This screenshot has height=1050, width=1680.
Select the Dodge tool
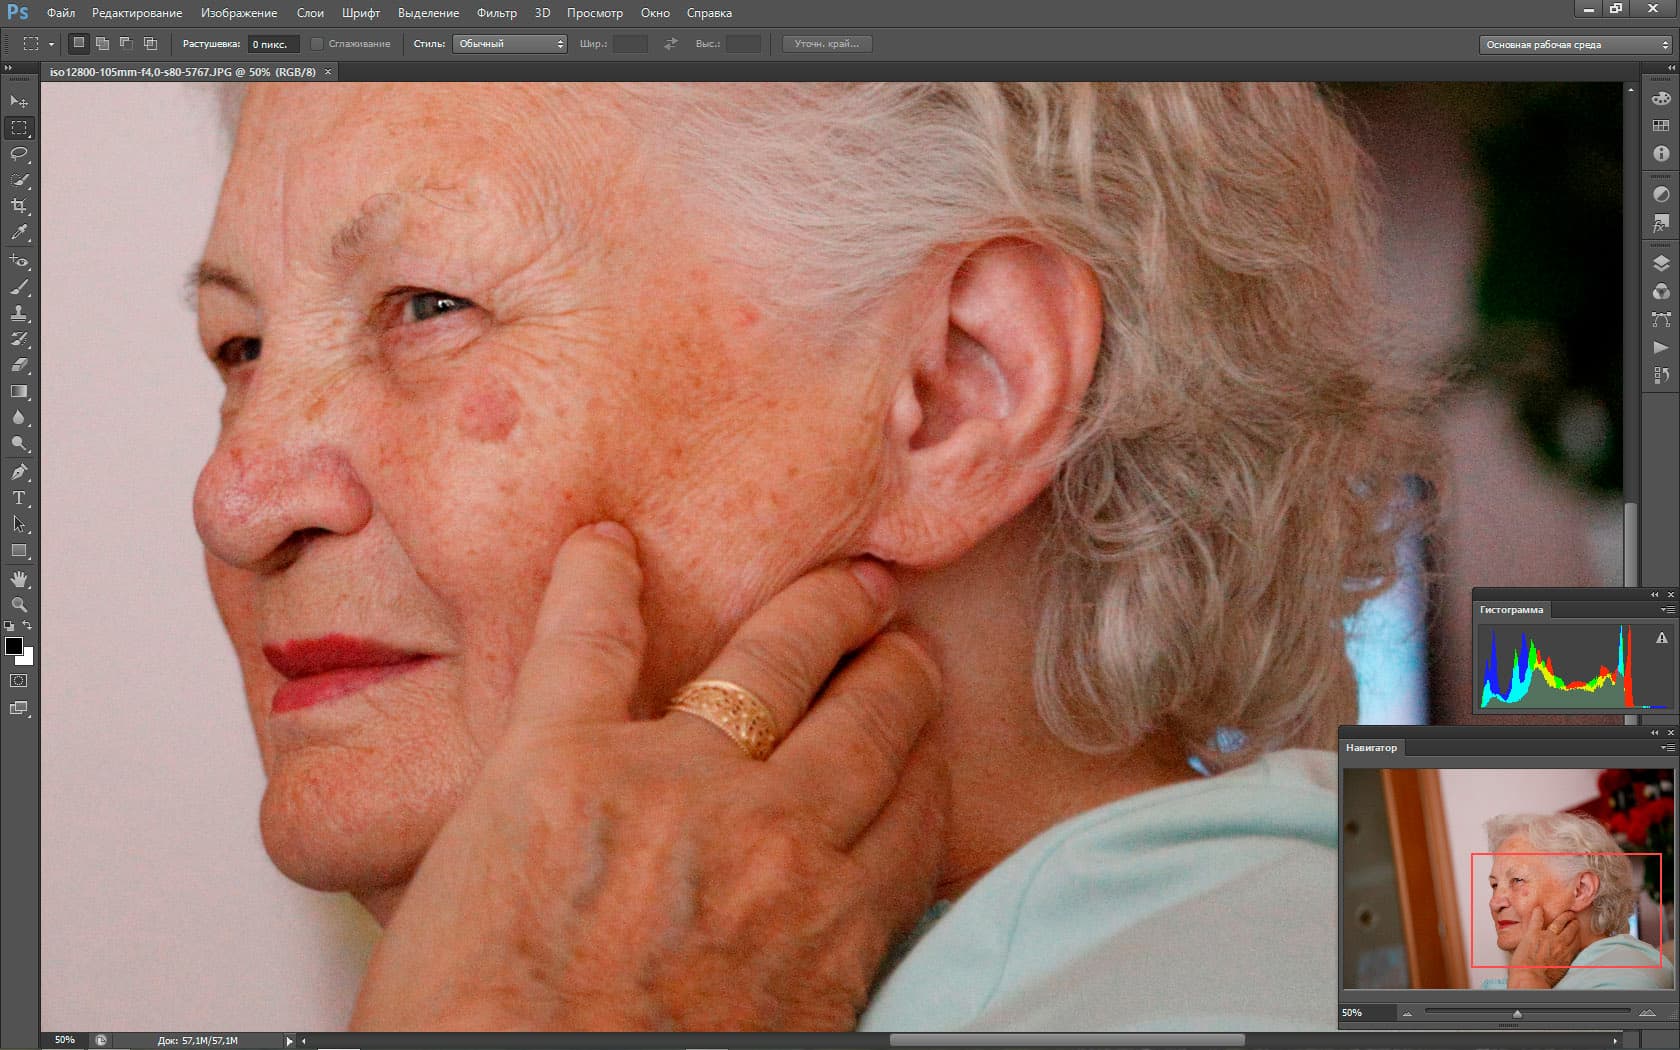19,443
